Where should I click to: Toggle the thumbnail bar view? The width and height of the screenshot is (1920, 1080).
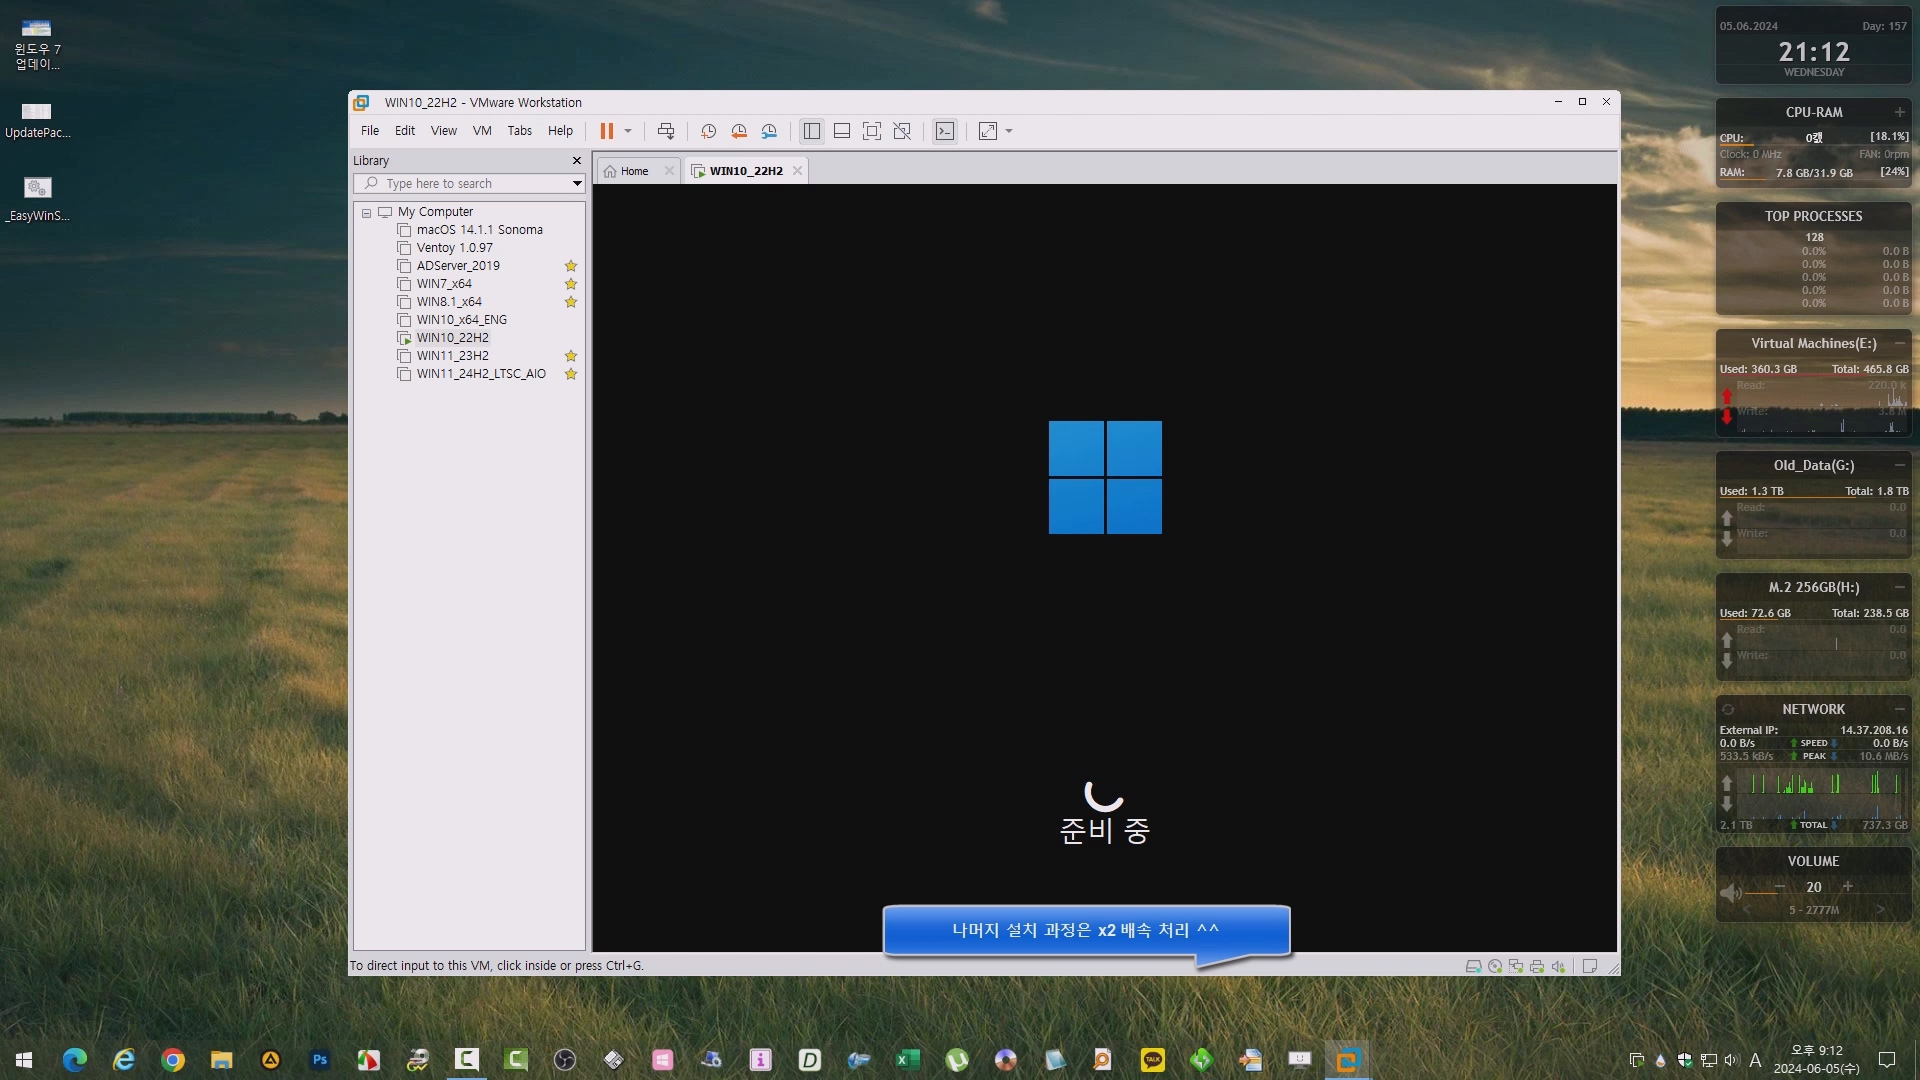842,131
